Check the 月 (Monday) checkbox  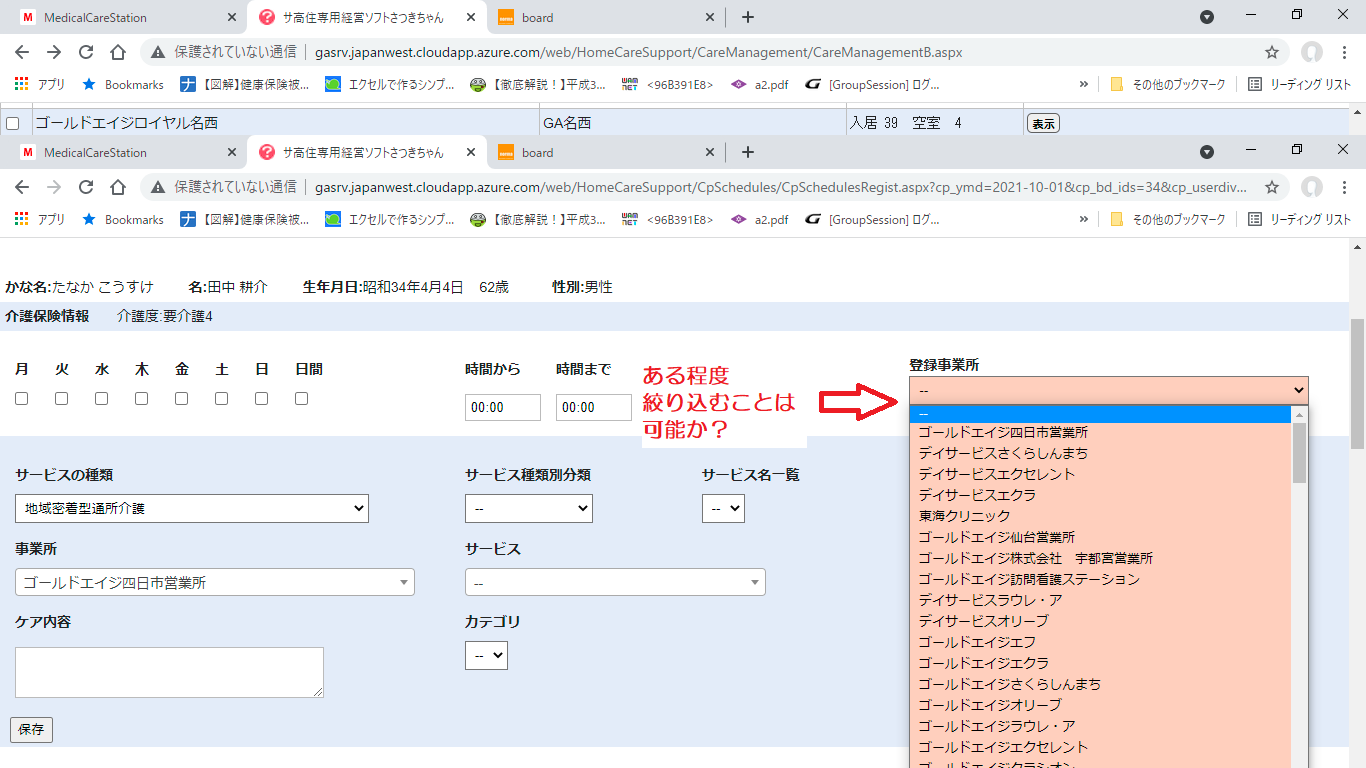click(22, 399)
